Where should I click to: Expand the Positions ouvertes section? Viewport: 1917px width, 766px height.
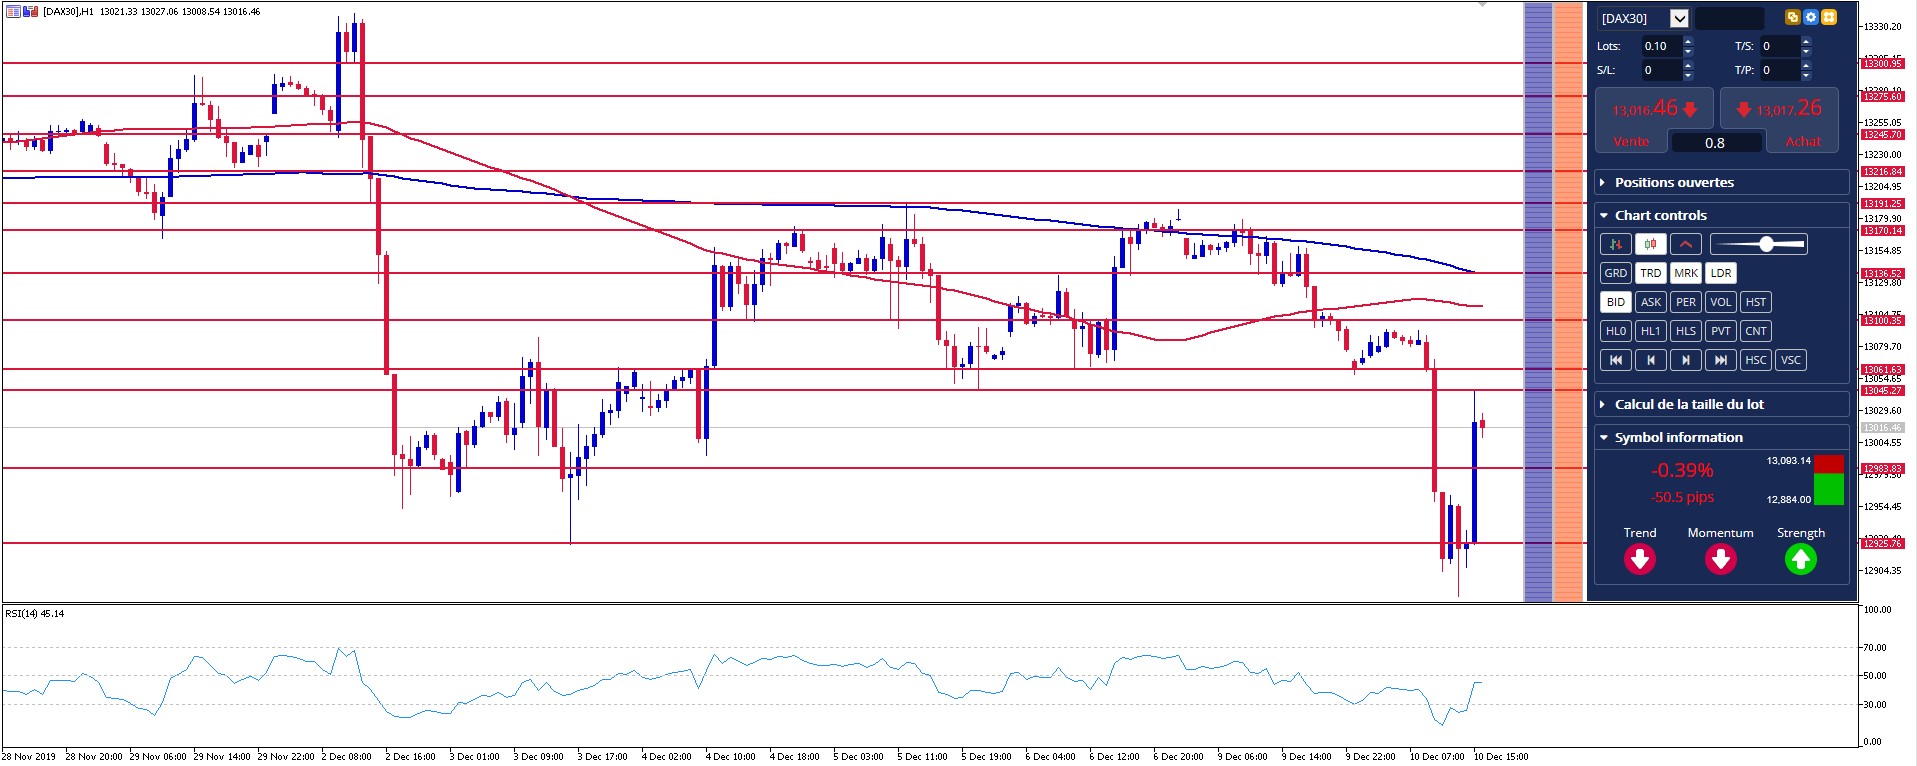pos(1674,182)
